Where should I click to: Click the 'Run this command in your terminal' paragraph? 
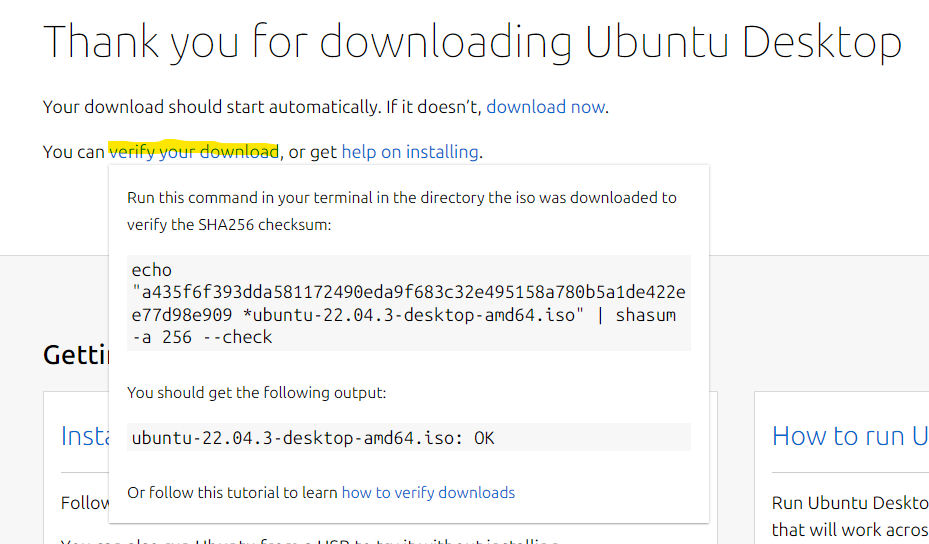(x=402, y=211)
